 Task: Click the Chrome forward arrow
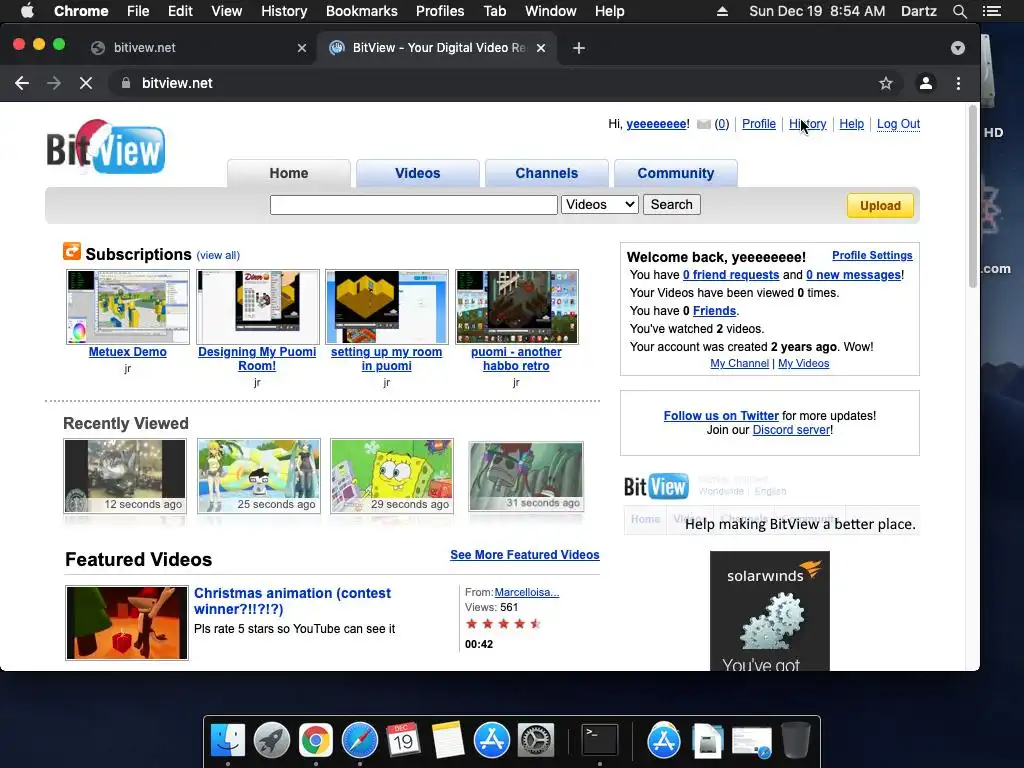click(54, 83)
